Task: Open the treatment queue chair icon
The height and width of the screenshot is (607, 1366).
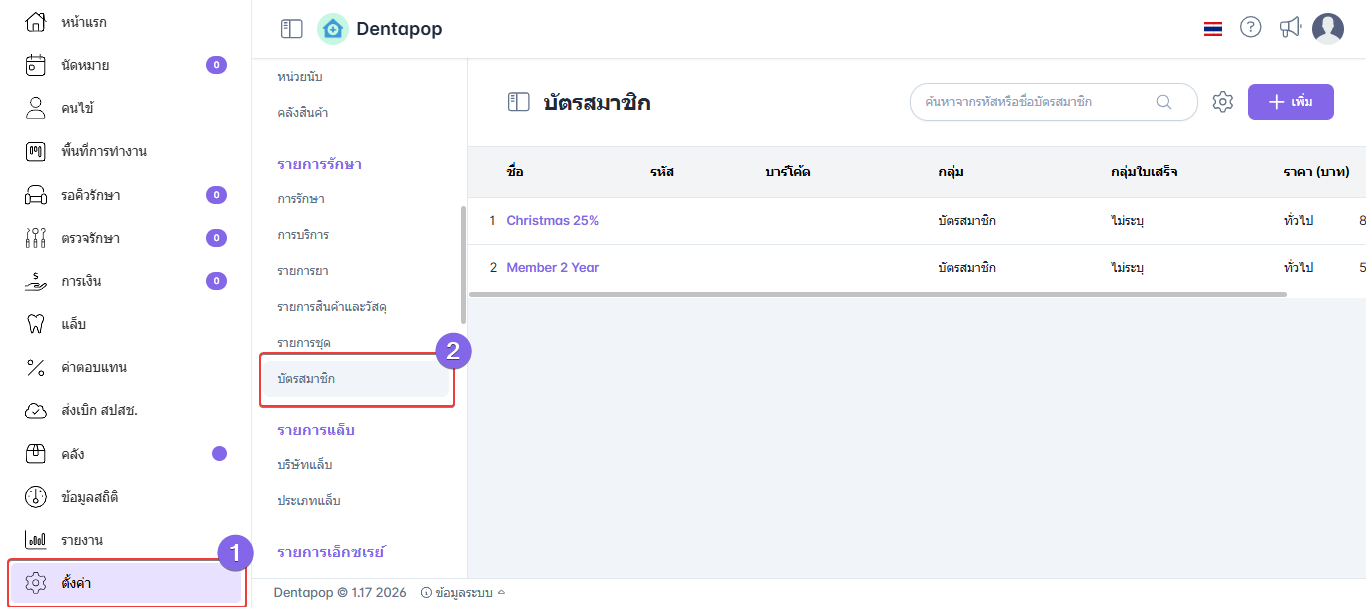Action: [x=36, y=195]
